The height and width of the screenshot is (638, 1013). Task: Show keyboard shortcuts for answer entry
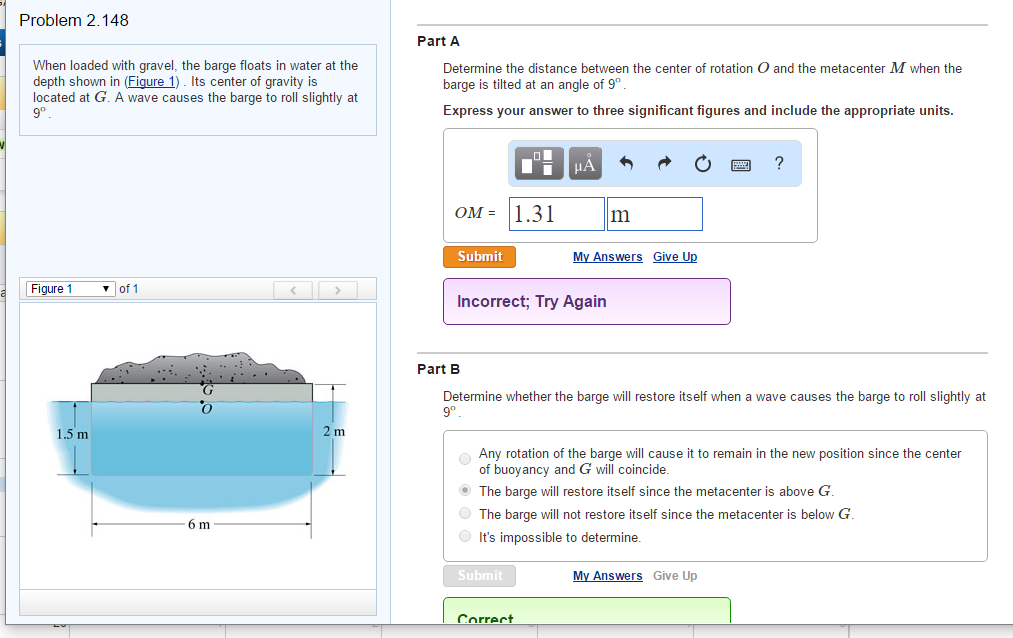[x=741, y=163]
